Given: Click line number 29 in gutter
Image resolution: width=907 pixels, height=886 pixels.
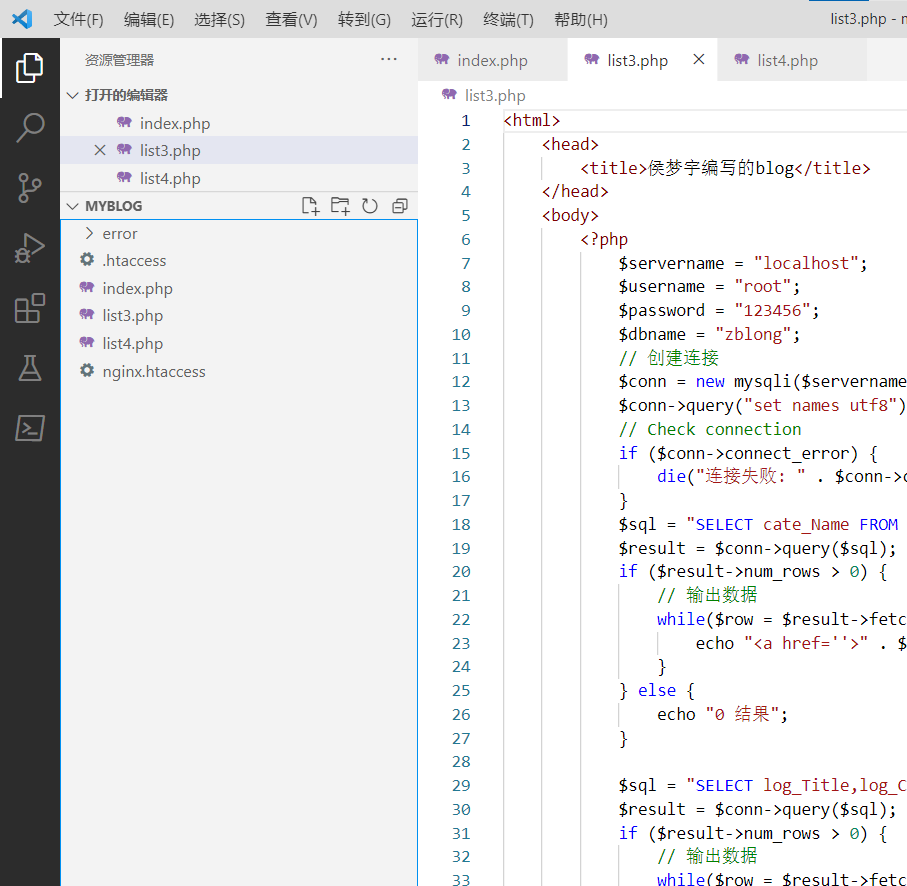Looking at the screenshot, I should [x=461, y=785].
